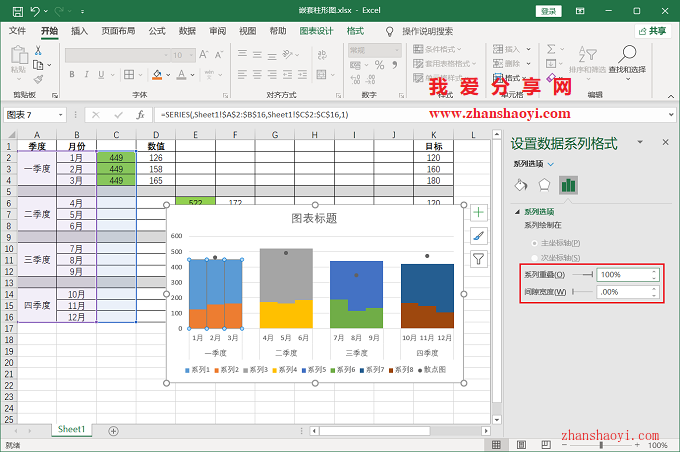Click the Chart Filters funnel button

pos(478,259)
